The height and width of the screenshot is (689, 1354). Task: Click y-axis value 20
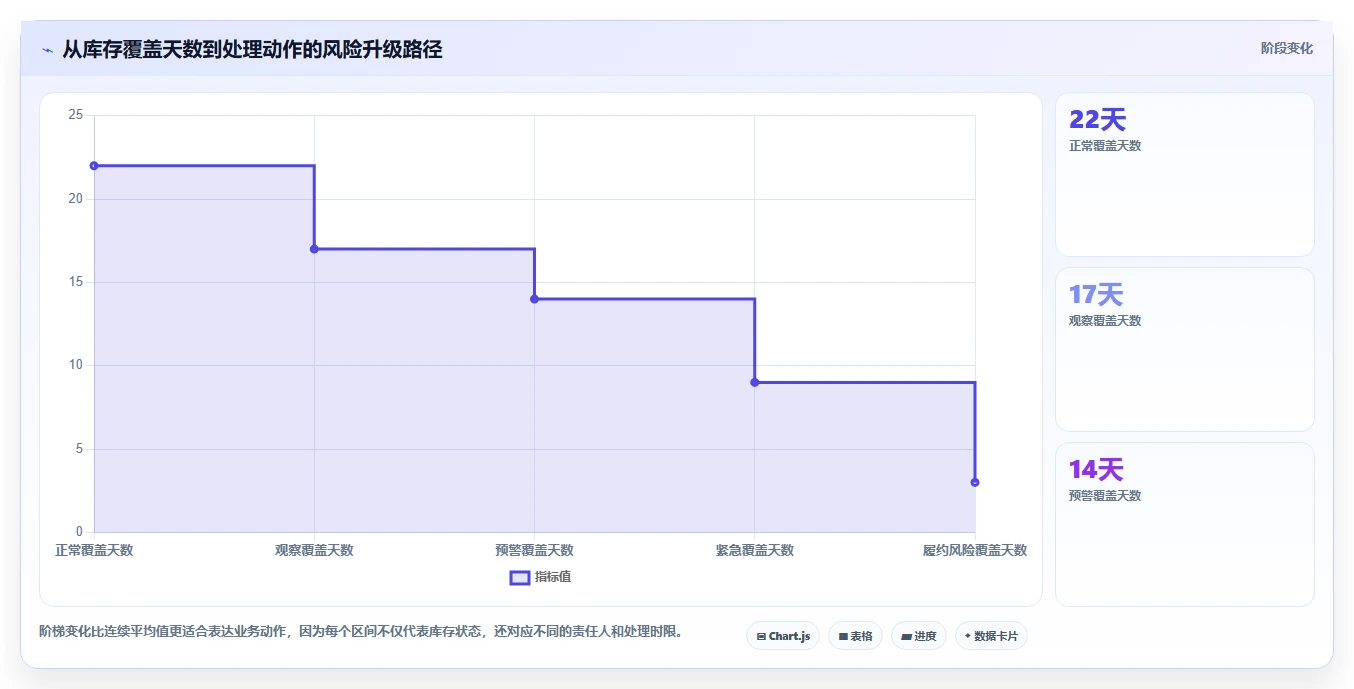75,199
